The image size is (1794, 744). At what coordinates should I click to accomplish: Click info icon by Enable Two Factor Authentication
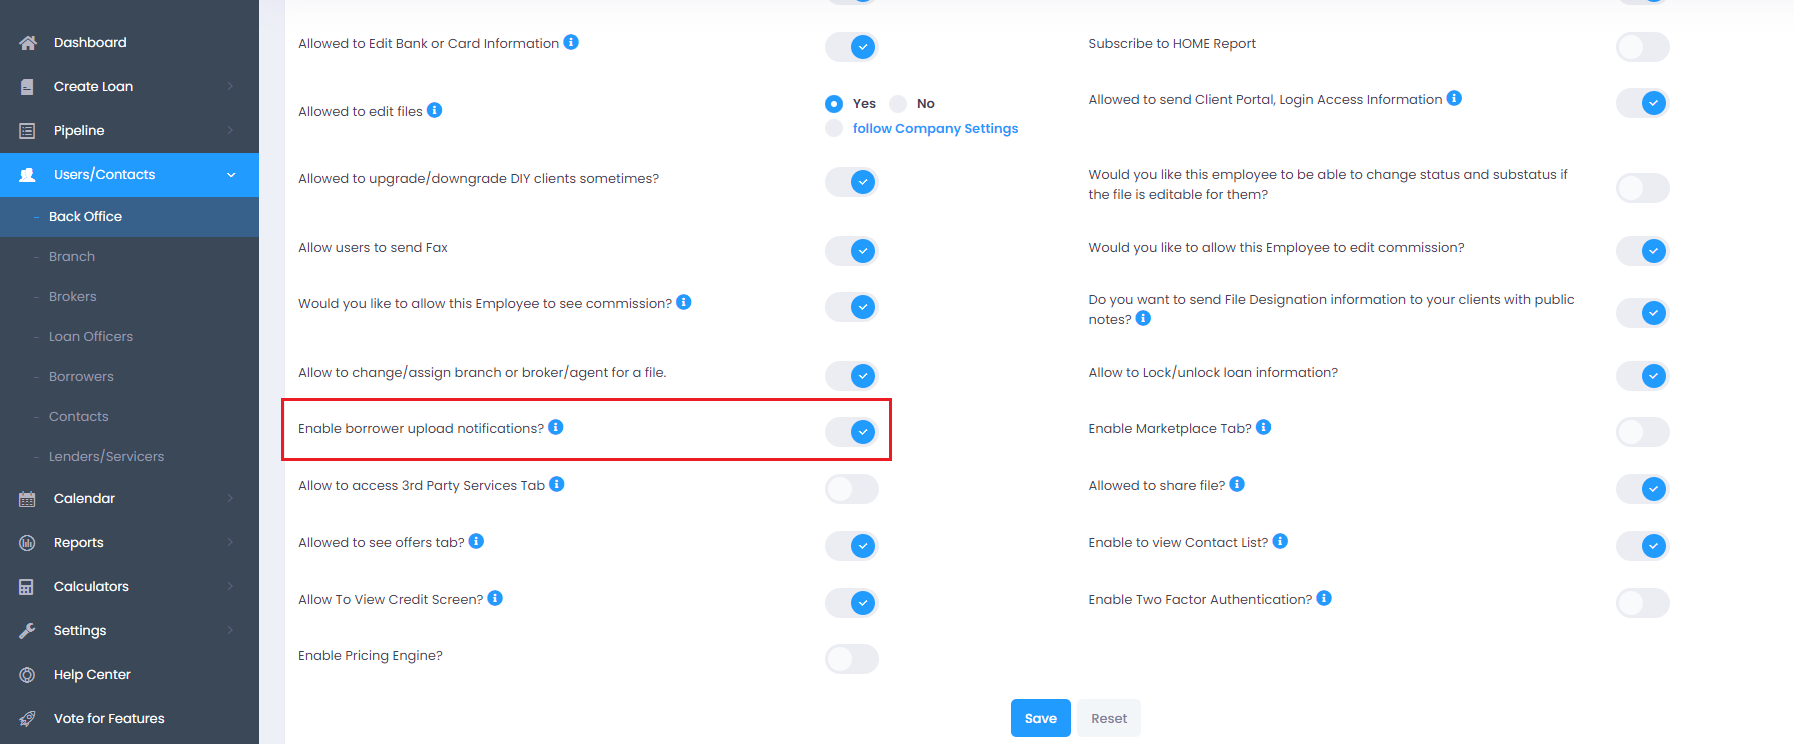point(1324,598)
